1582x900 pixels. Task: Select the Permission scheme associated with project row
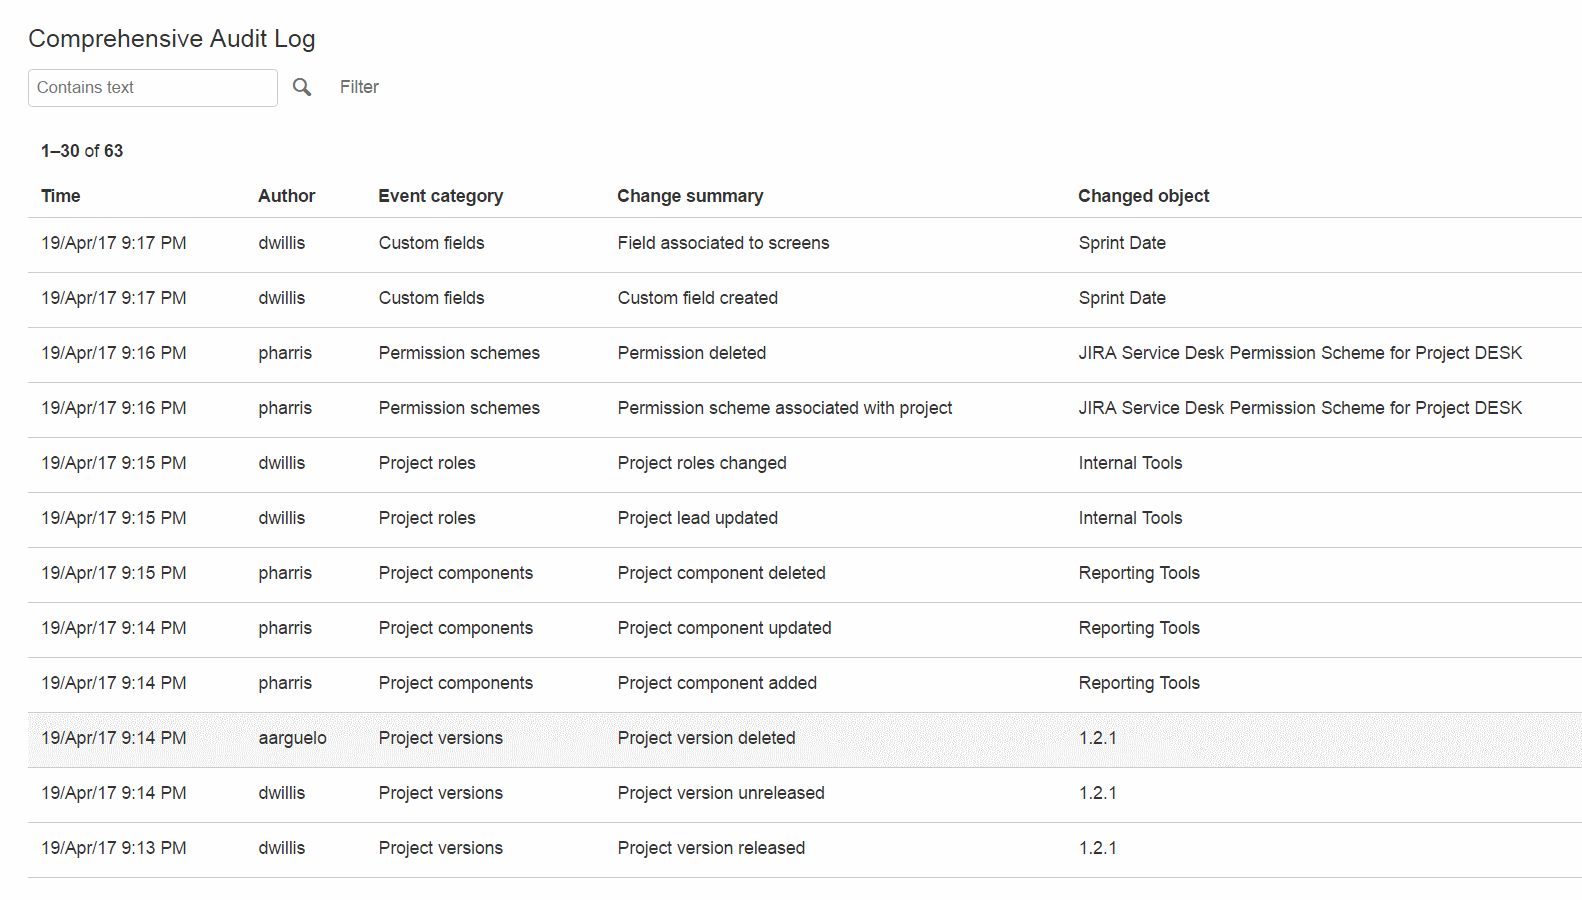[x=784, y=408]
